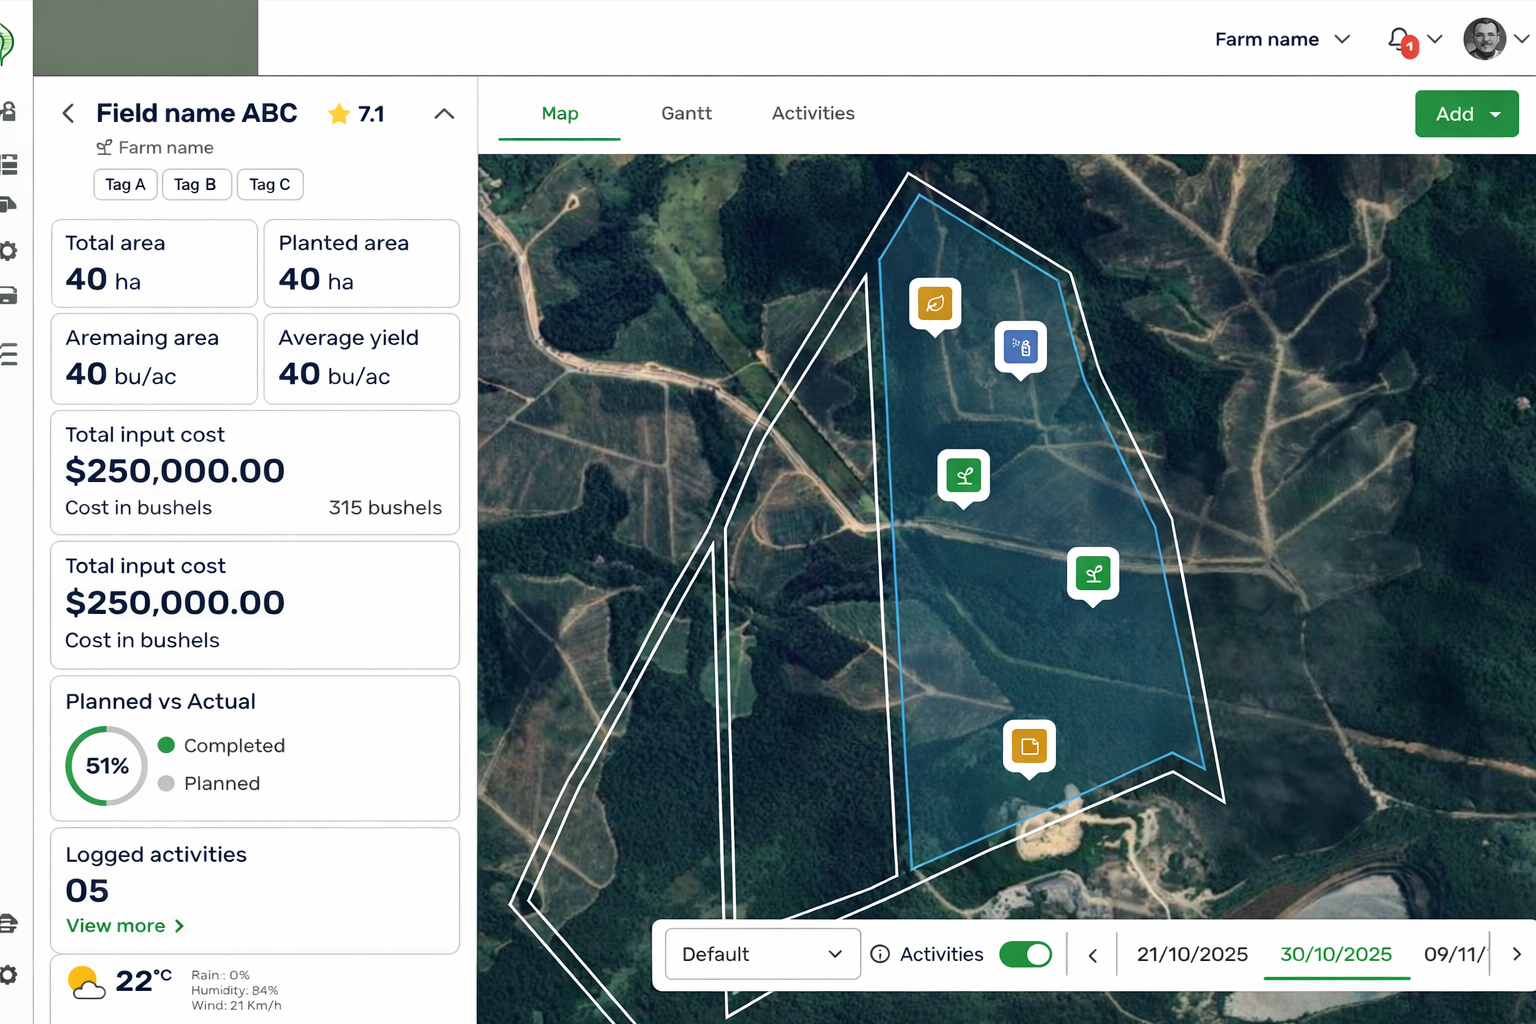Click the info icon beside Activities label
1536x1024 pixels.
coord(880,954)
